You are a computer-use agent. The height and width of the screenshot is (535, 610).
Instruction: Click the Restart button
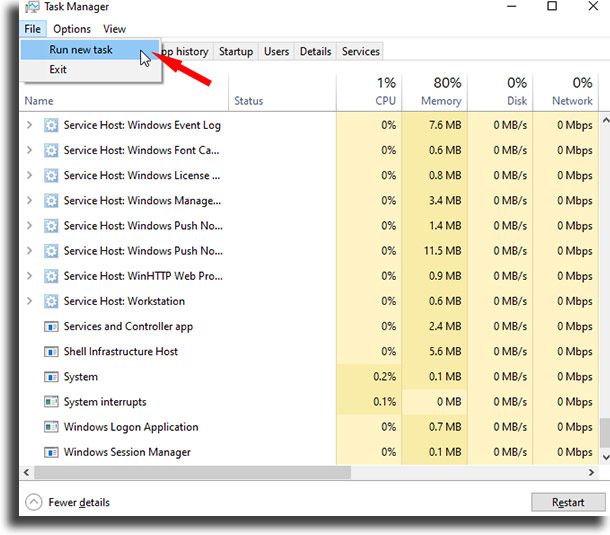pyautogui.click(x=568, y=502)
